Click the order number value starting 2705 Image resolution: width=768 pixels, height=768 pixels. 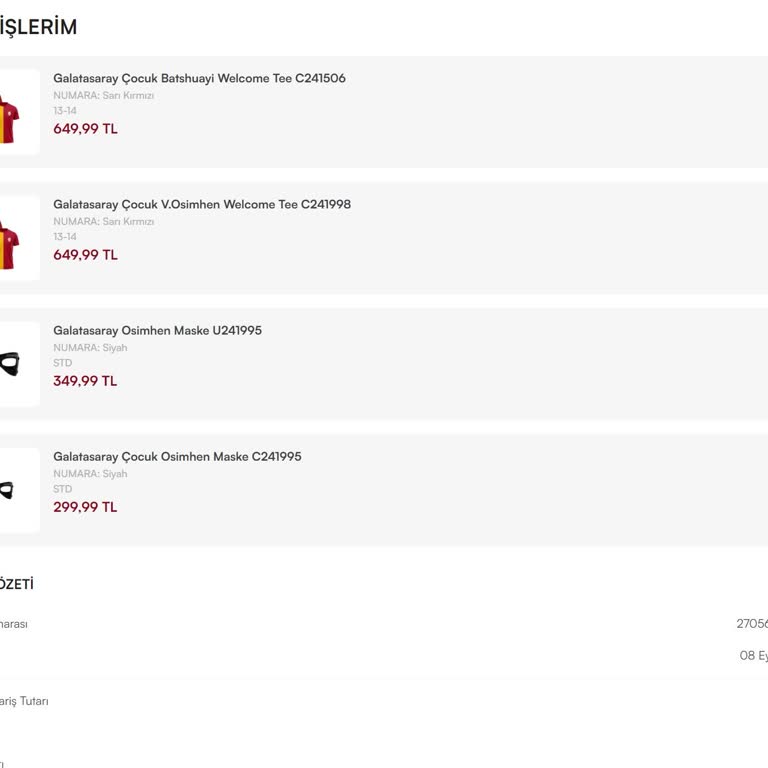[x=752, y=623]
